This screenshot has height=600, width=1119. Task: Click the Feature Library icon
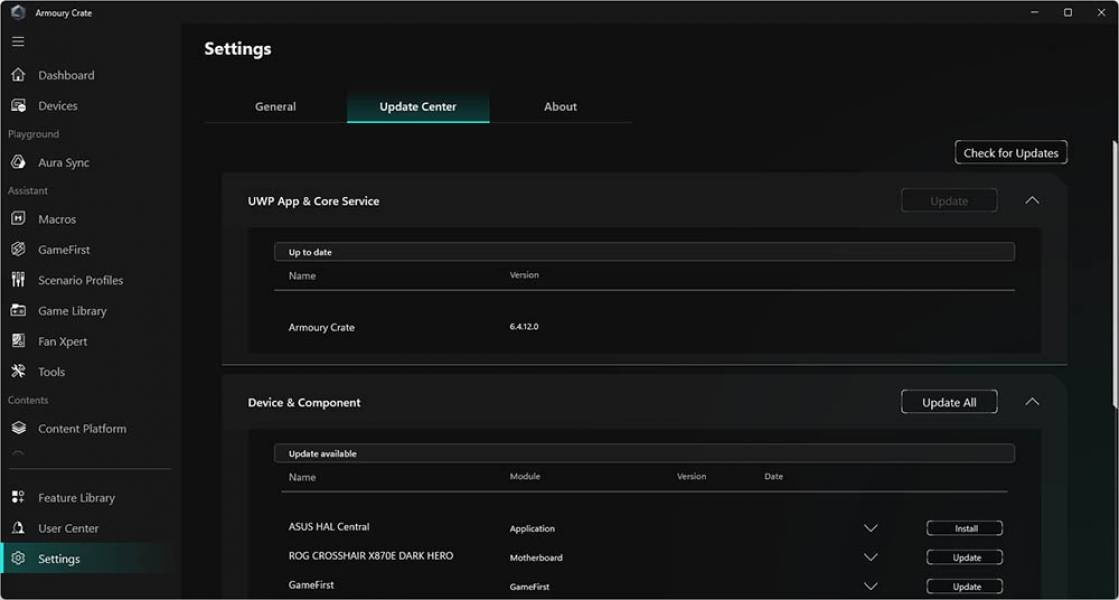[19, 497]
